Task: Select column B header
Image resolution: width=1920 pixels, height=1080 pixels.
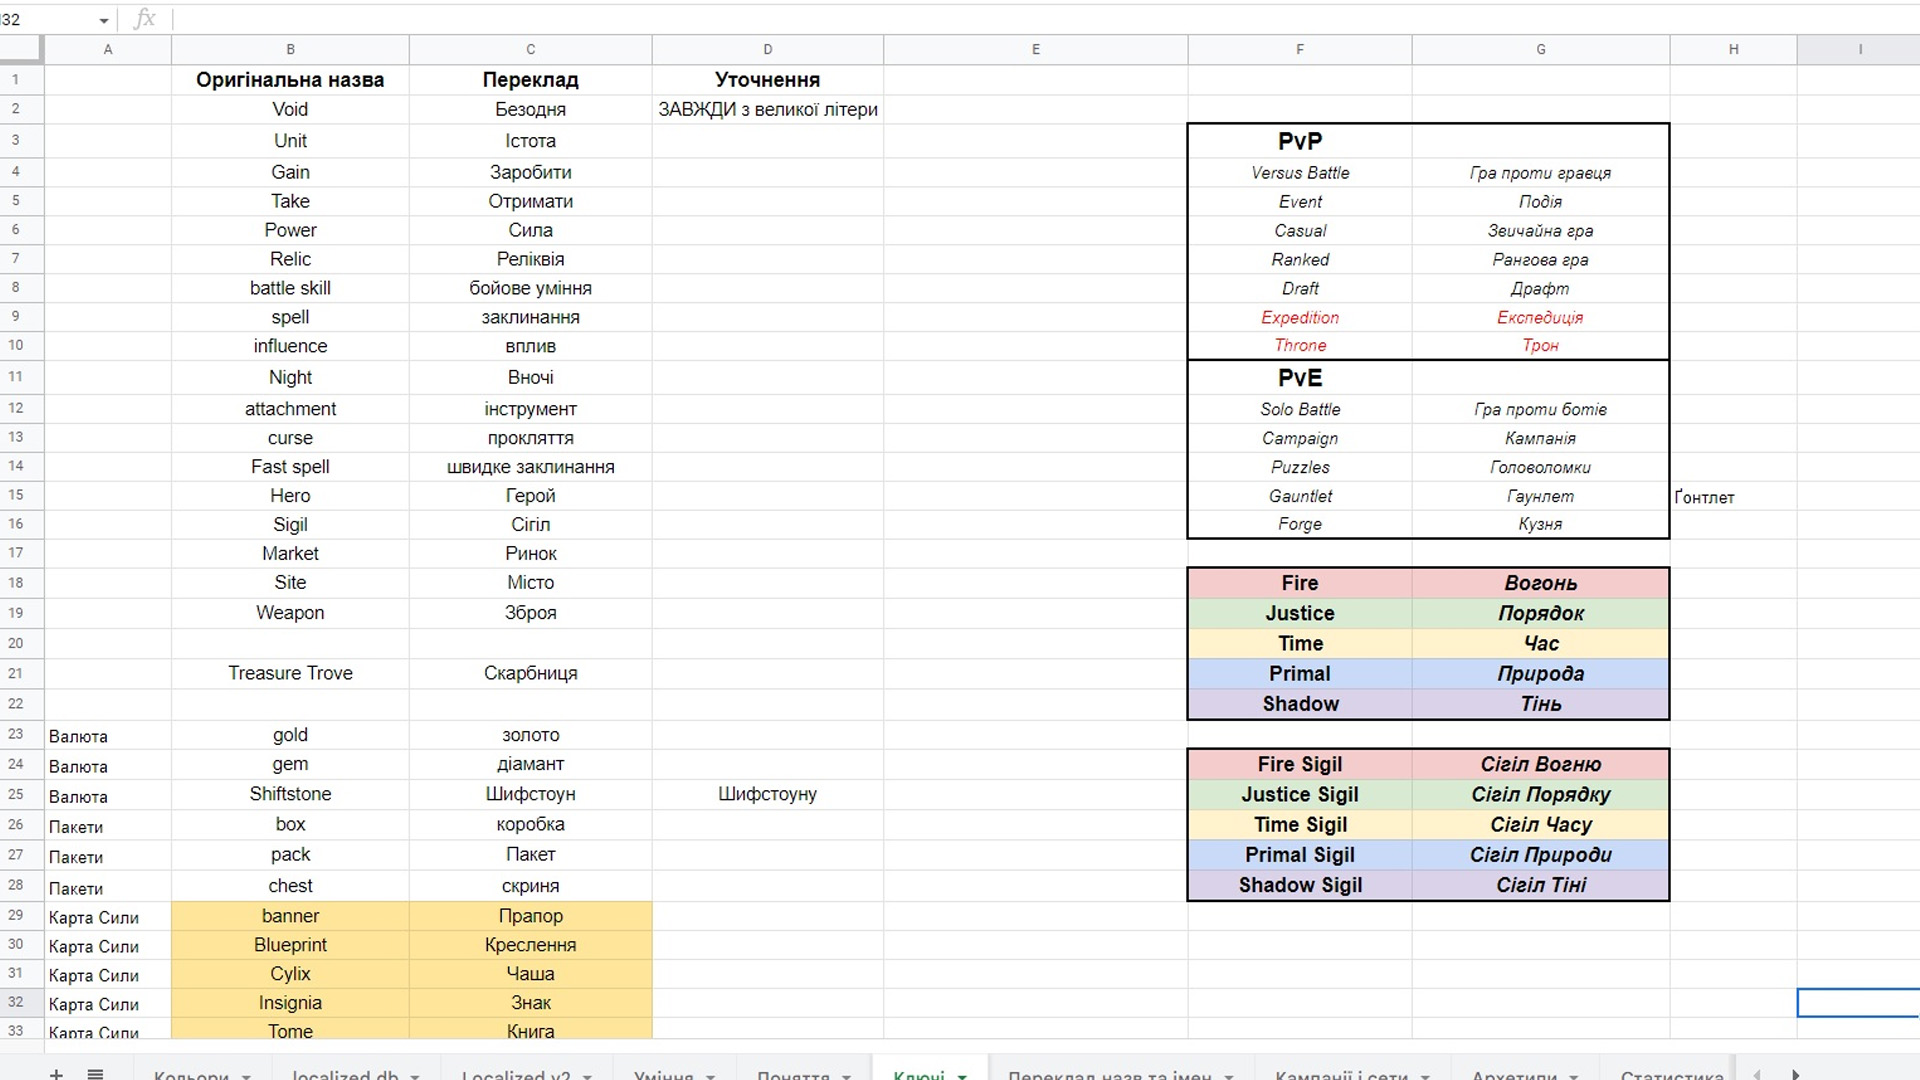Action: [x=290, y=49]
